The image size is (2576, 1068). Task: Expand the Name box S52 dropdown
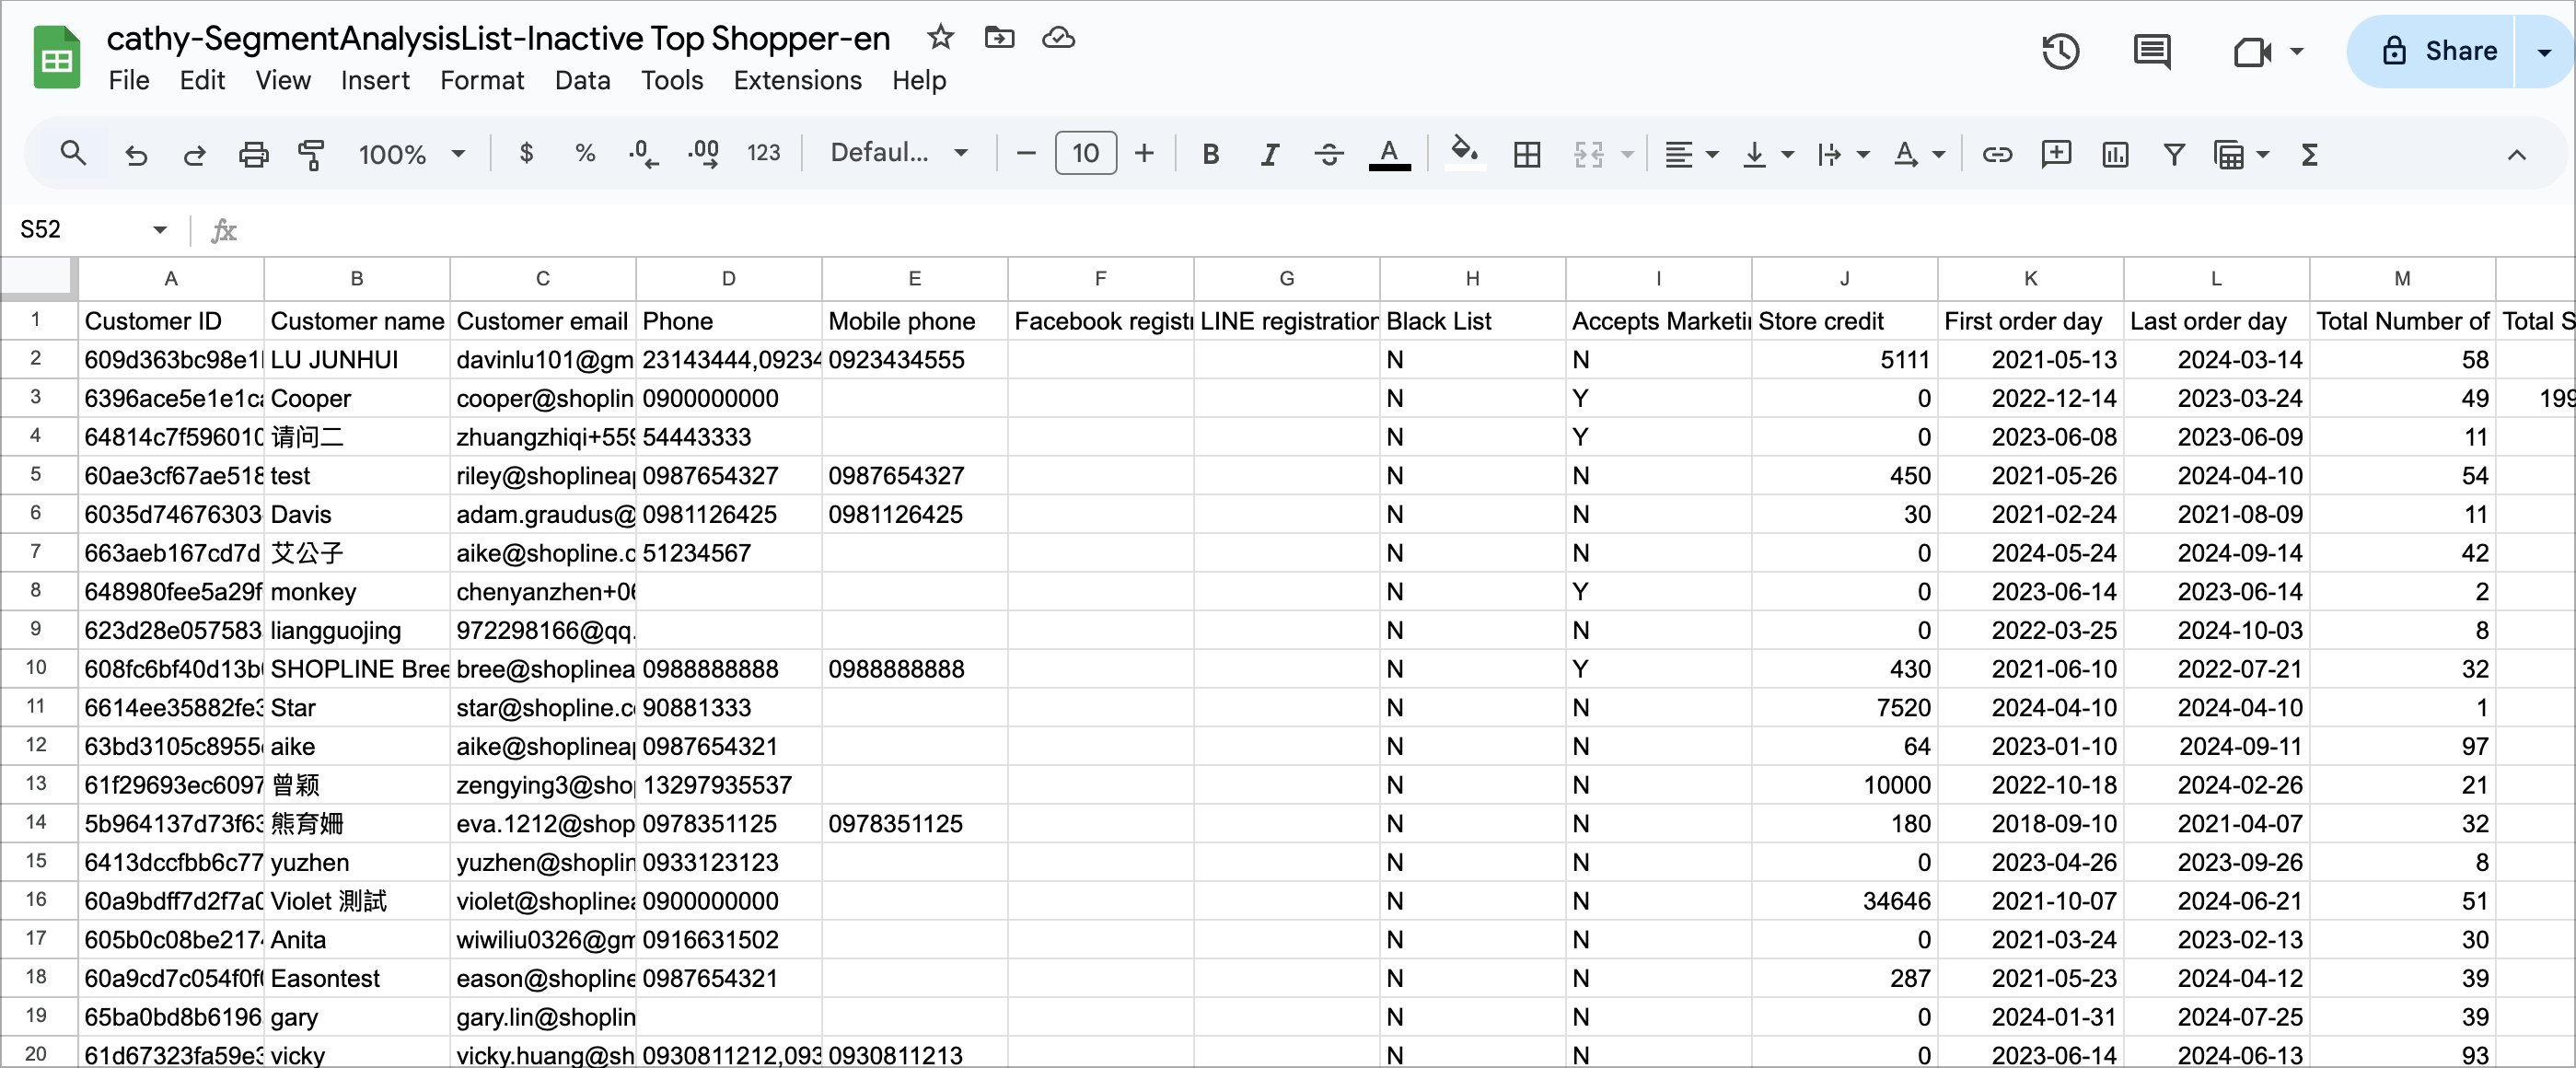(x=160, y=230)
